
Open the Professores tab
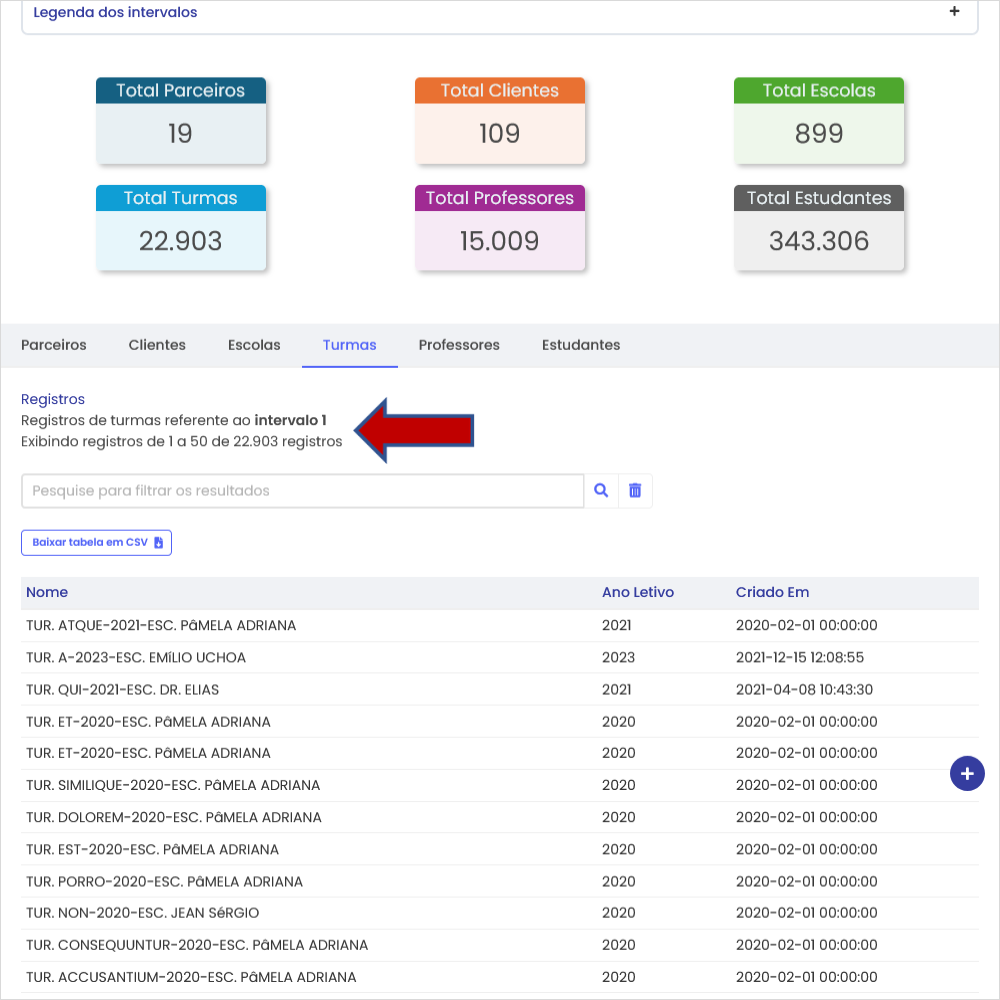click(459, 345)
